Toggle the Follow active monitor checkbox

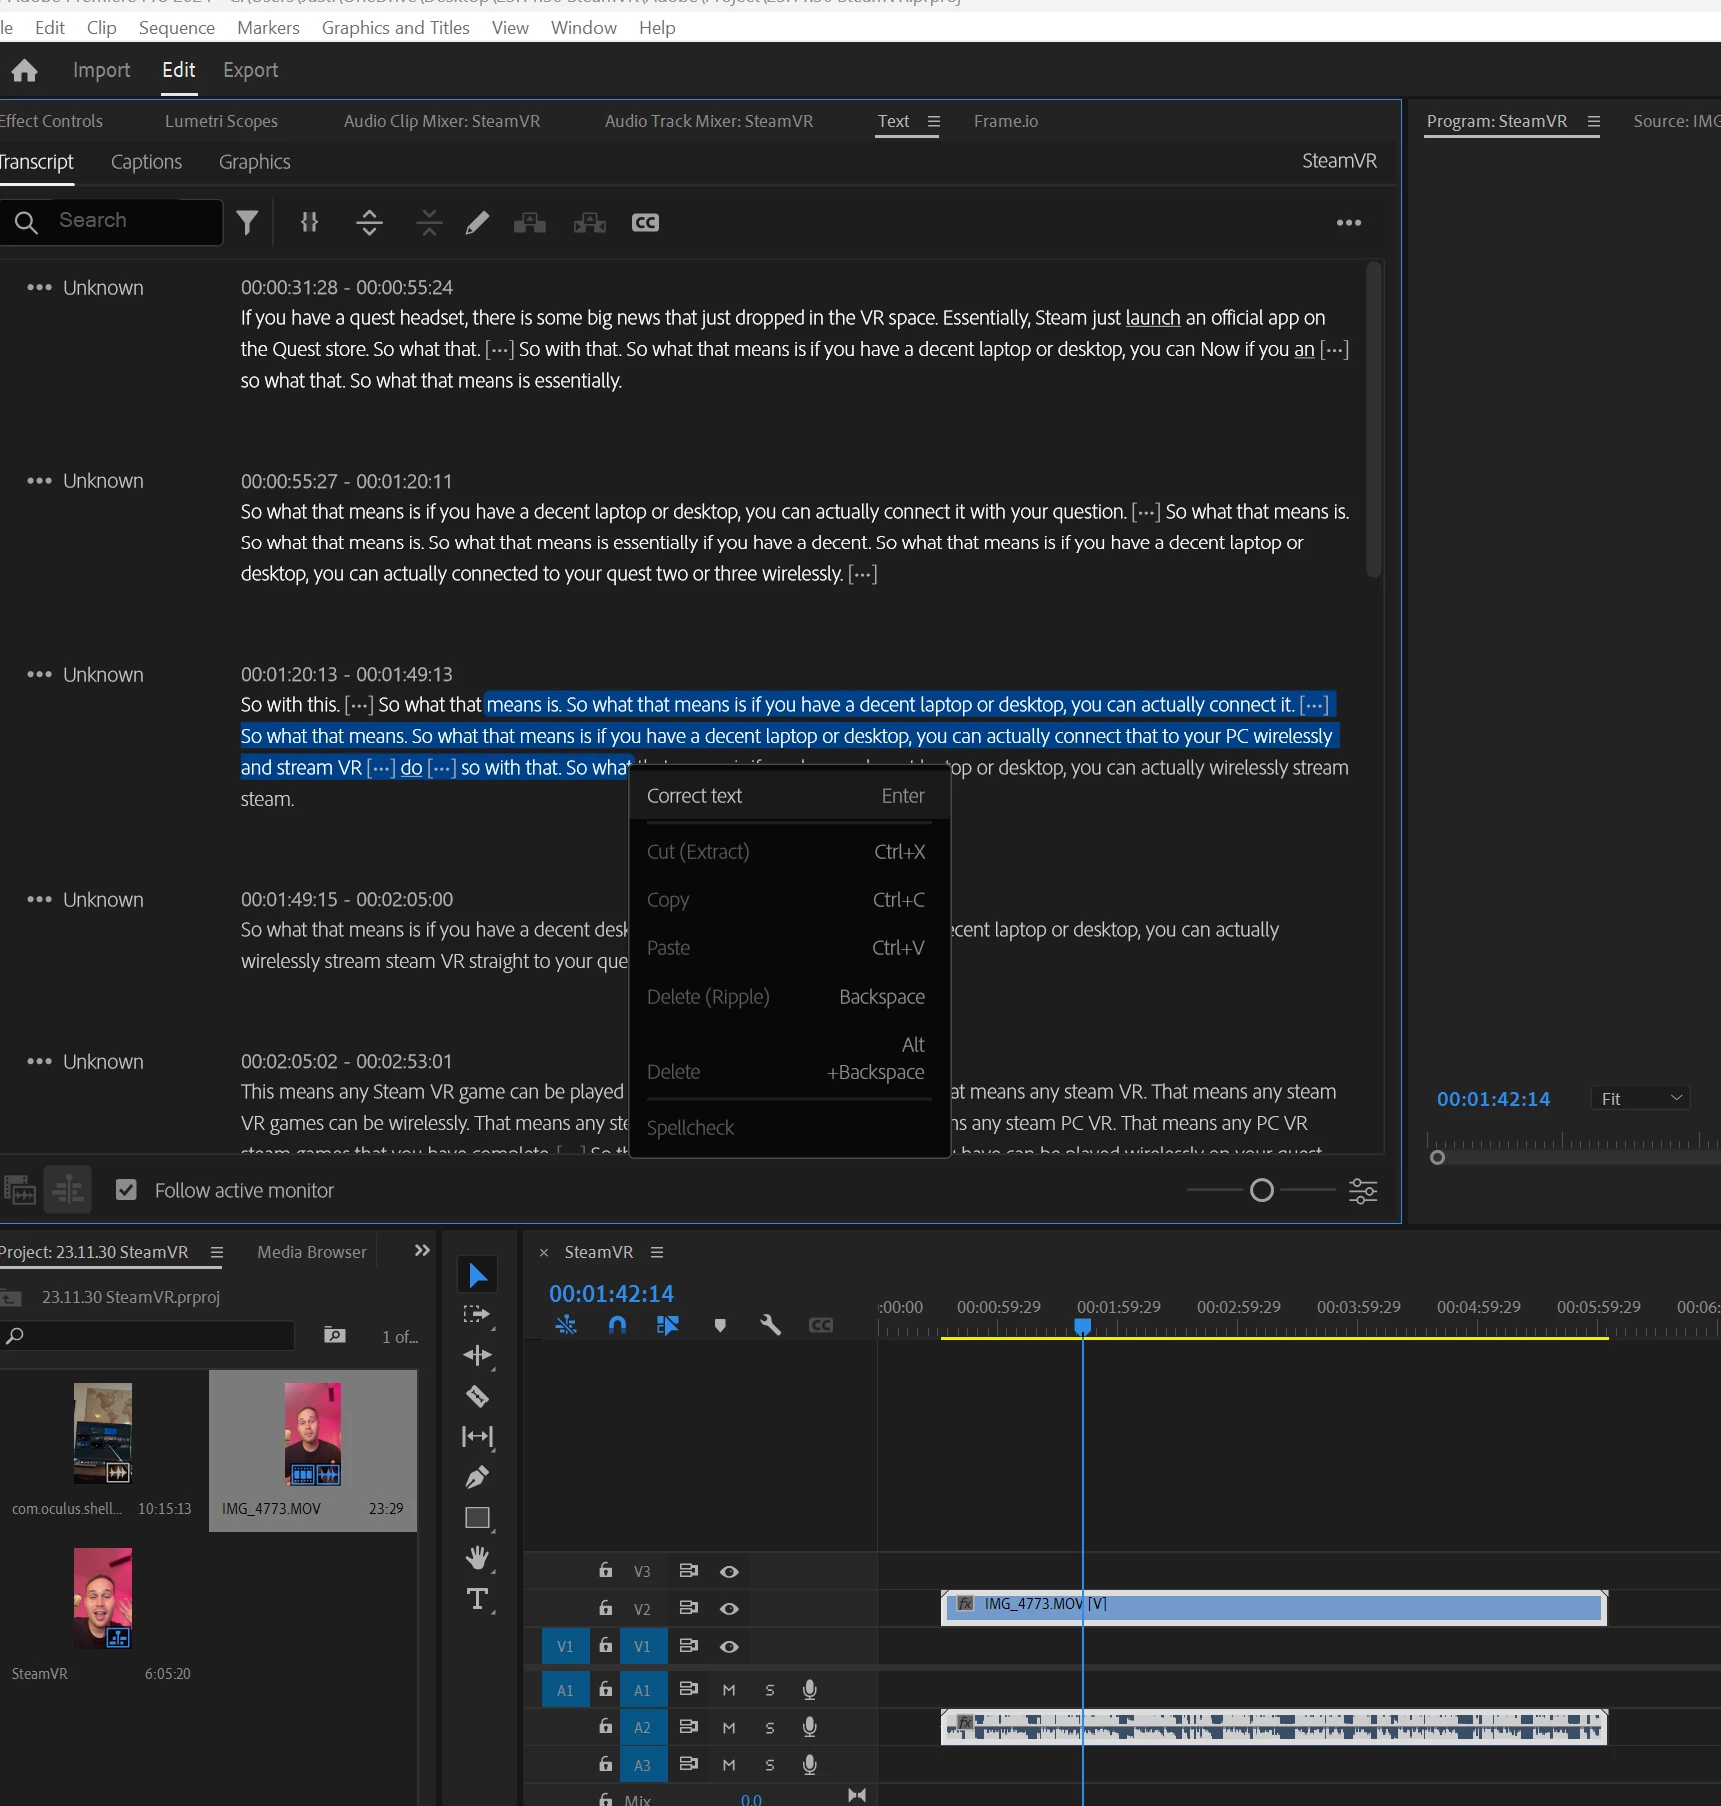click(126, 1190)
